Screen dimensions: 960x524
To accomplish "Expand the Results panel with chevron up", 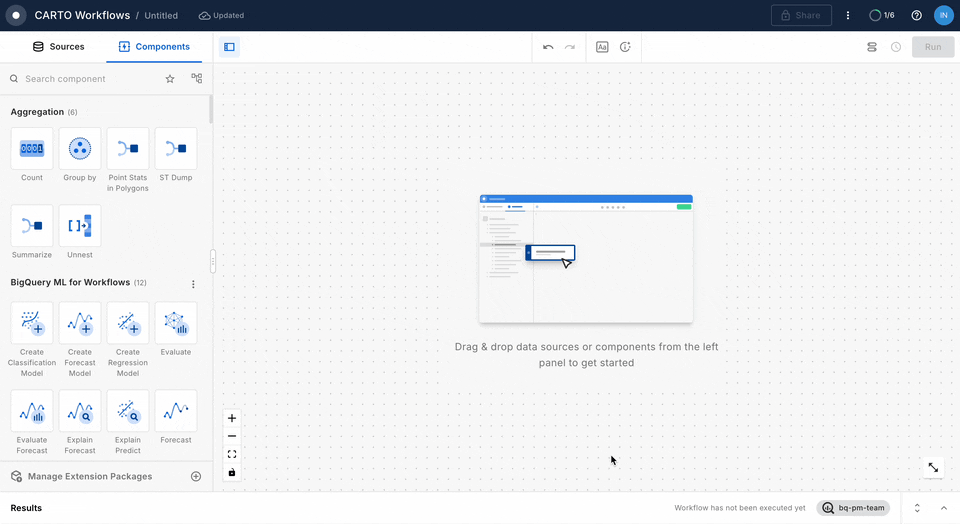I will pos(943,508).
